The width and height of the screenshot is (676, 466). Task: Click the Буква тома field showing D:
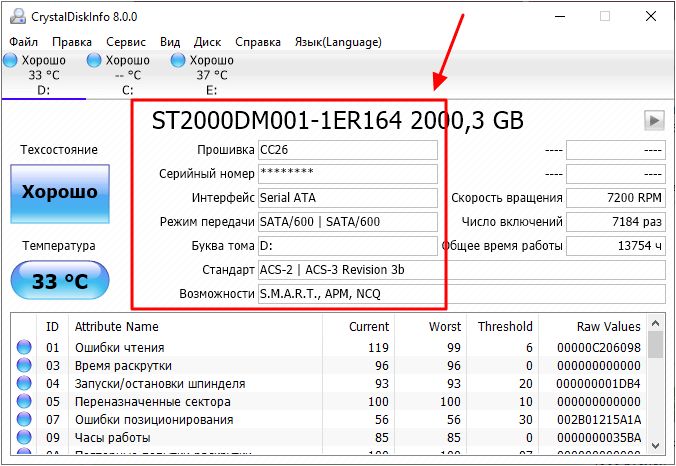(x=348, y=246)
